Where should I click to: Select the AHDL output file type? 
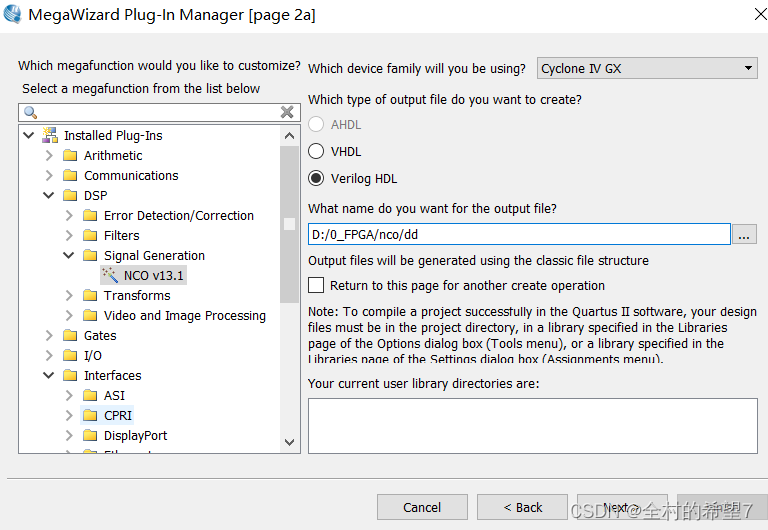point(316,124)
